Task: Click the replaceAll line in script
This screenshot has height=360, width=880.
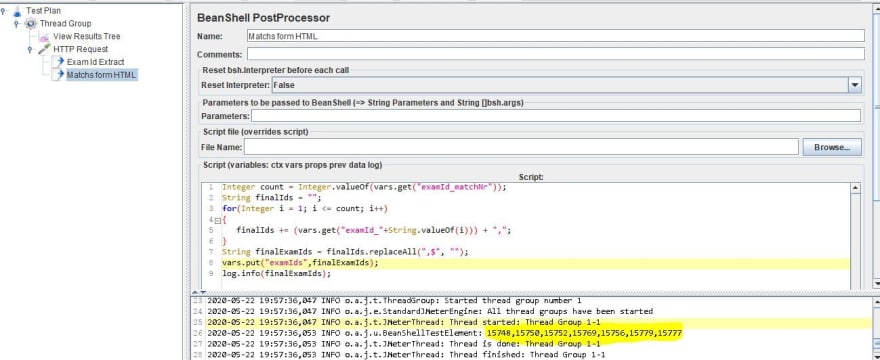Action: pos(345,252)
